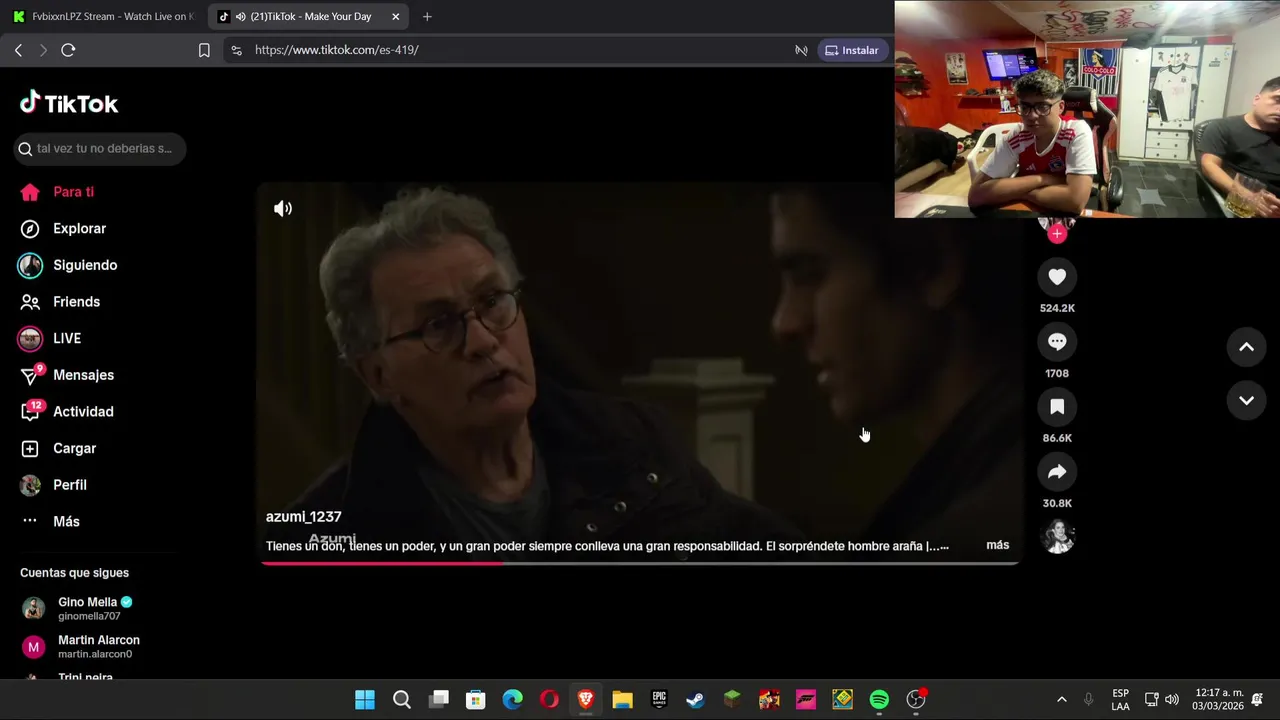Image resolution: width=1280 pixels, height=720 pixels.
Task: Open Siguiendo feed
Action: [x=68, y=265]
